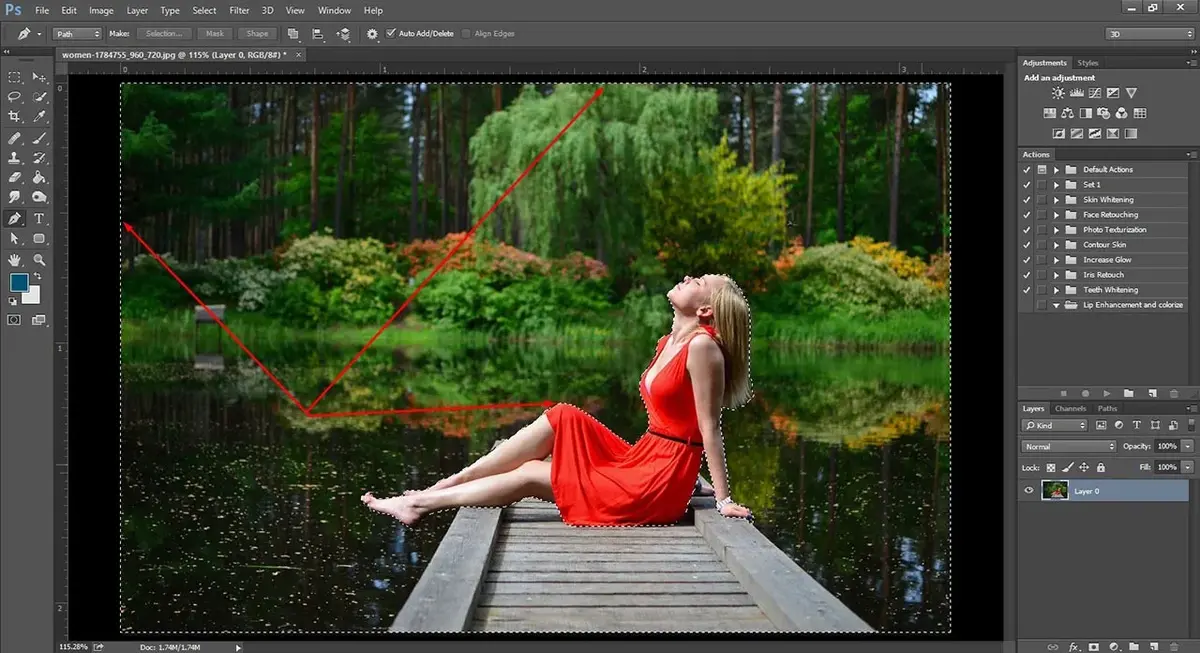Expand the Face Retouching action set
The width and height of the screenshot is (1200, 653).
click(x=1056, y=215)
